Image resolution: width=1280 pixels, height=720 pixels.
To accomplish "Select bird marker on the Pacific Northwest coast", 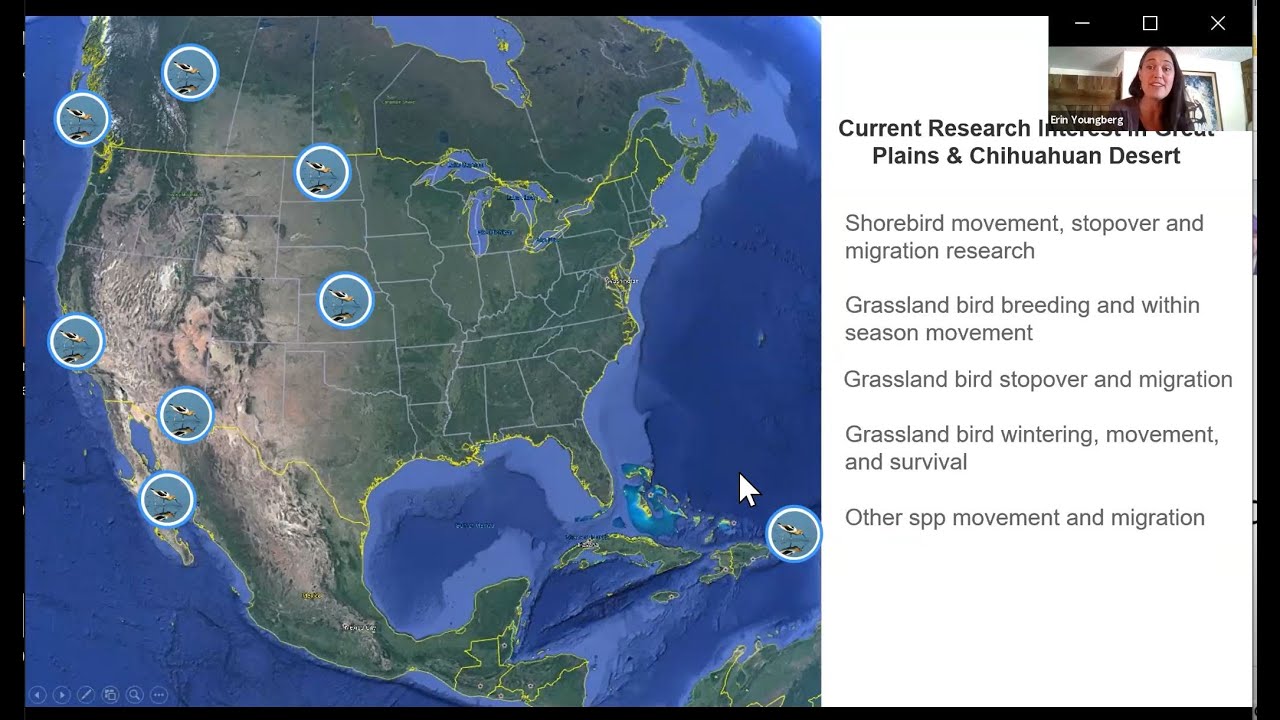I will 82,119.
